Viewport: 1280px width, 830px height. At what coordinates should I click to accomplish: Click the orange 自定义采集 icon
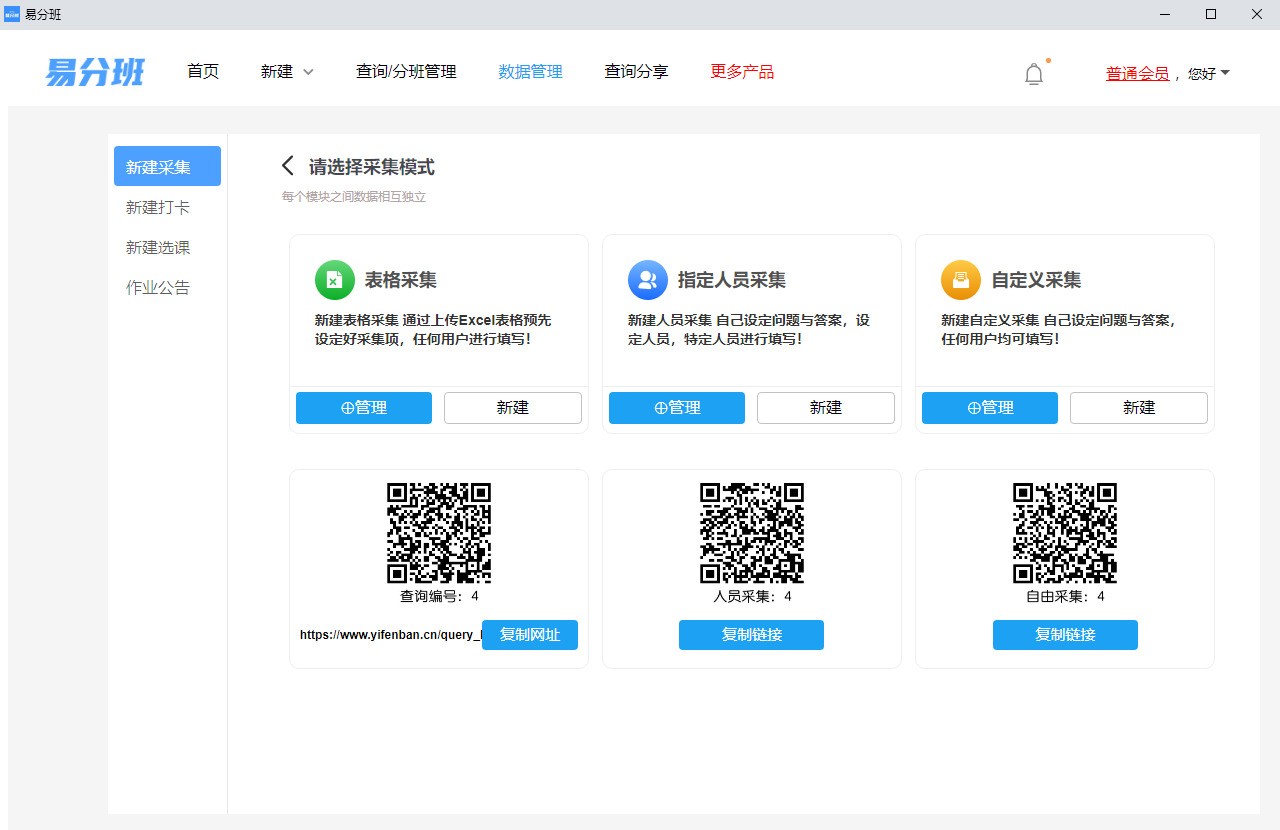click(960, 280)
